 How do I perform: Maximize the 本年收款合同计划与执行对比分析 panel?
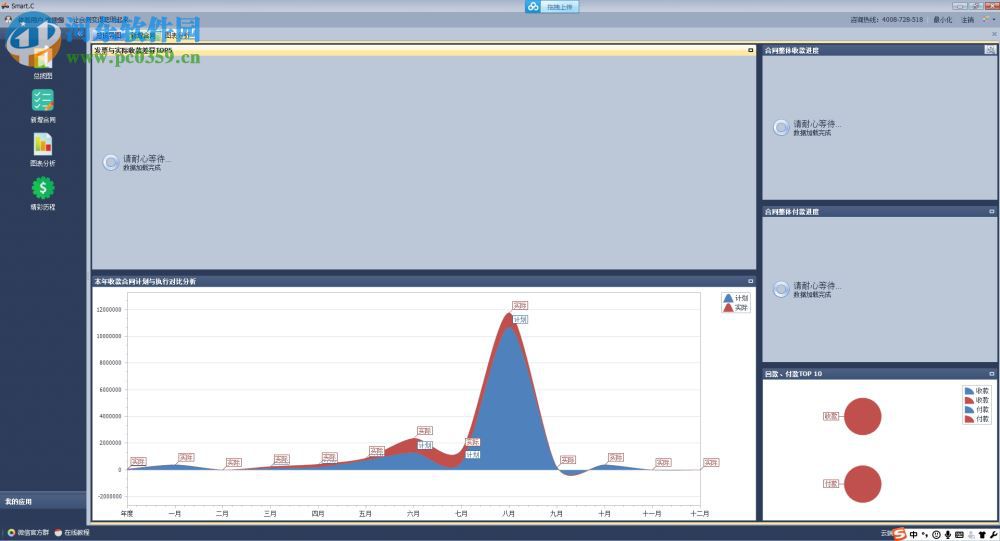(750, 281)
